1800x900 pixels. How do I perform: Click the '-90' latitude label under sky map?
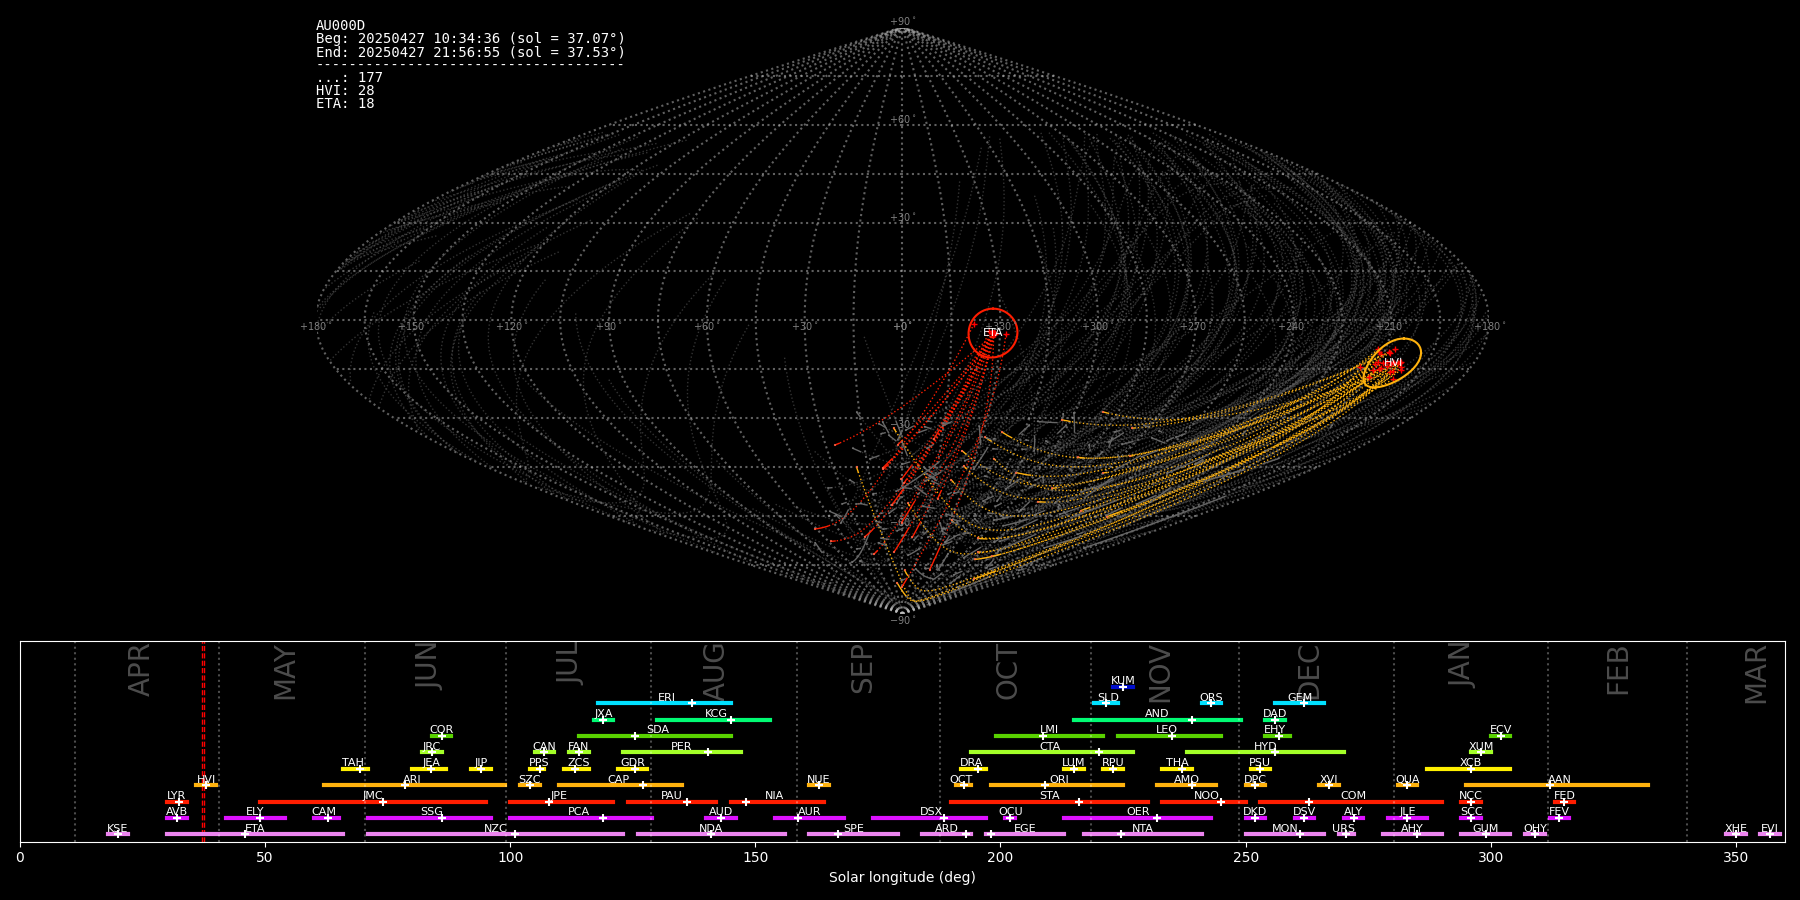point(902,620)
